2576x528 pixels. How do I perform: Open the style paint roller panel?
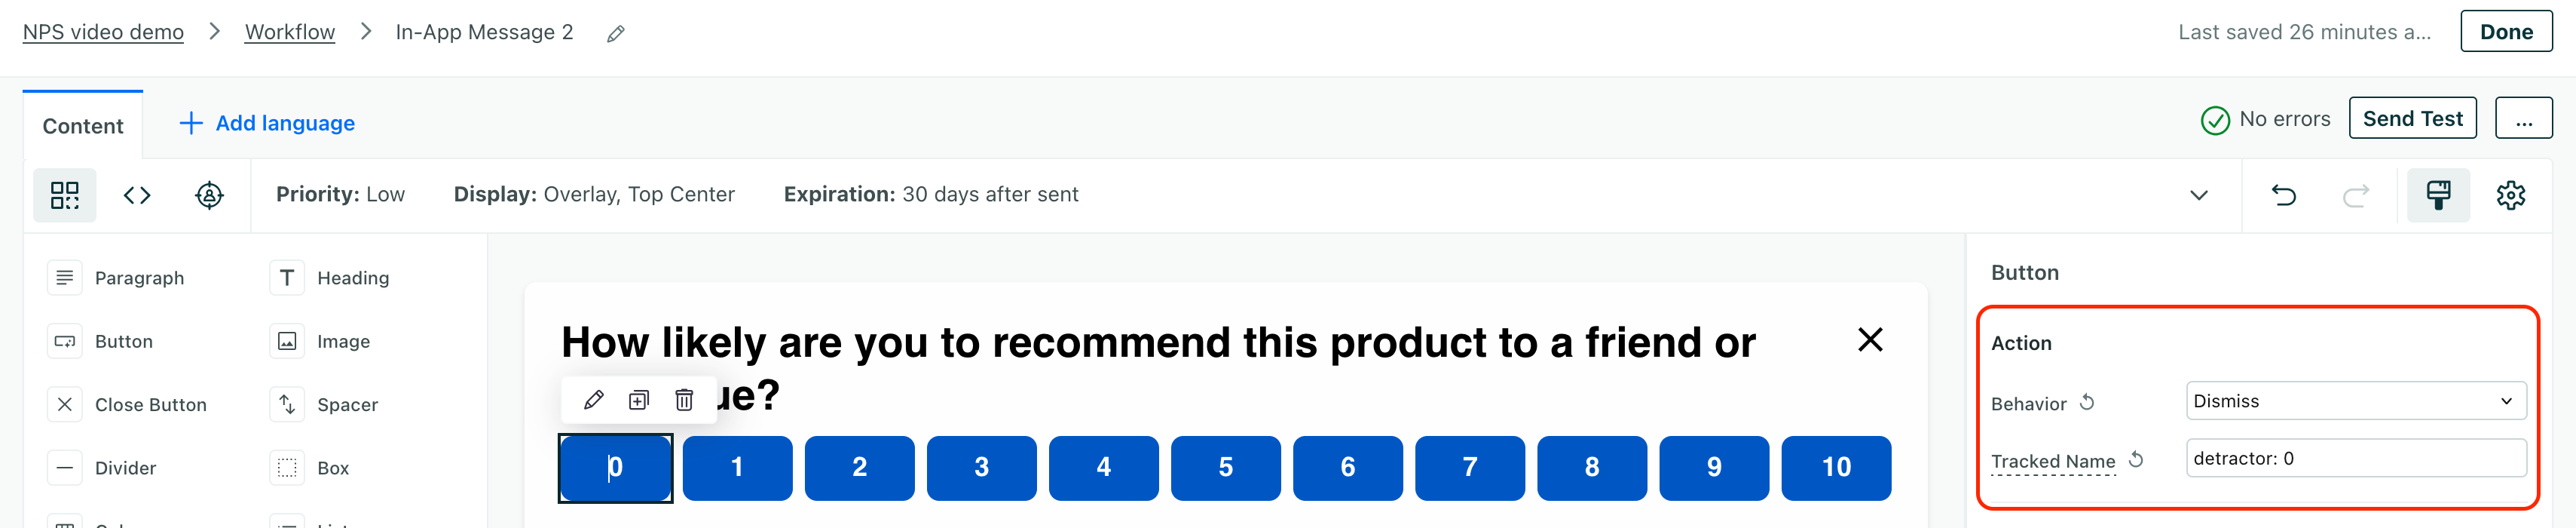click(2438, 195)
